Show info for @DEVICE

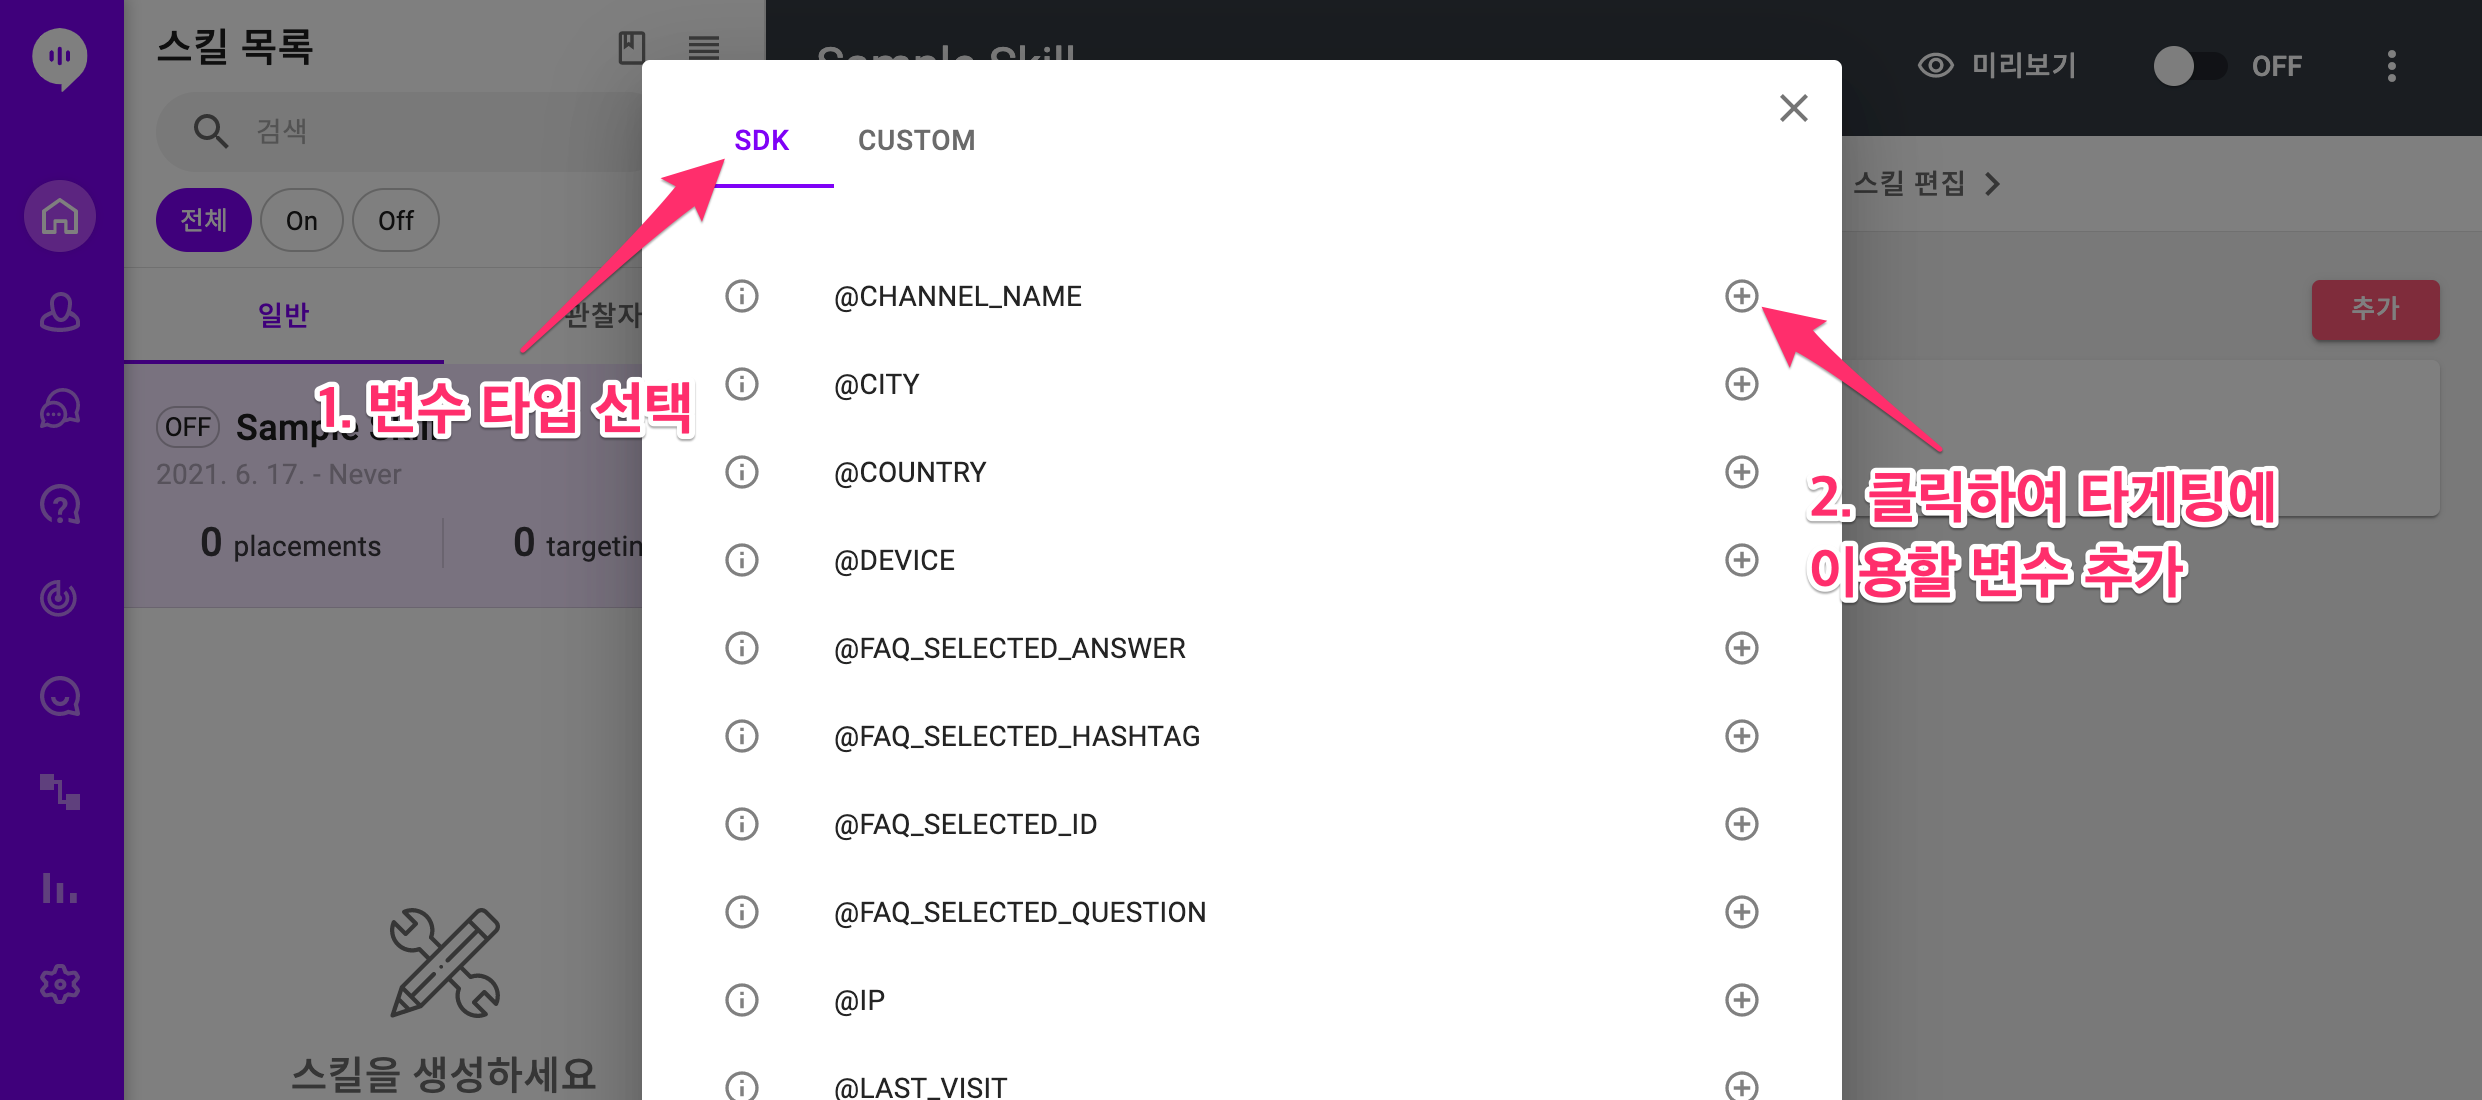click(x=742, y=560)
